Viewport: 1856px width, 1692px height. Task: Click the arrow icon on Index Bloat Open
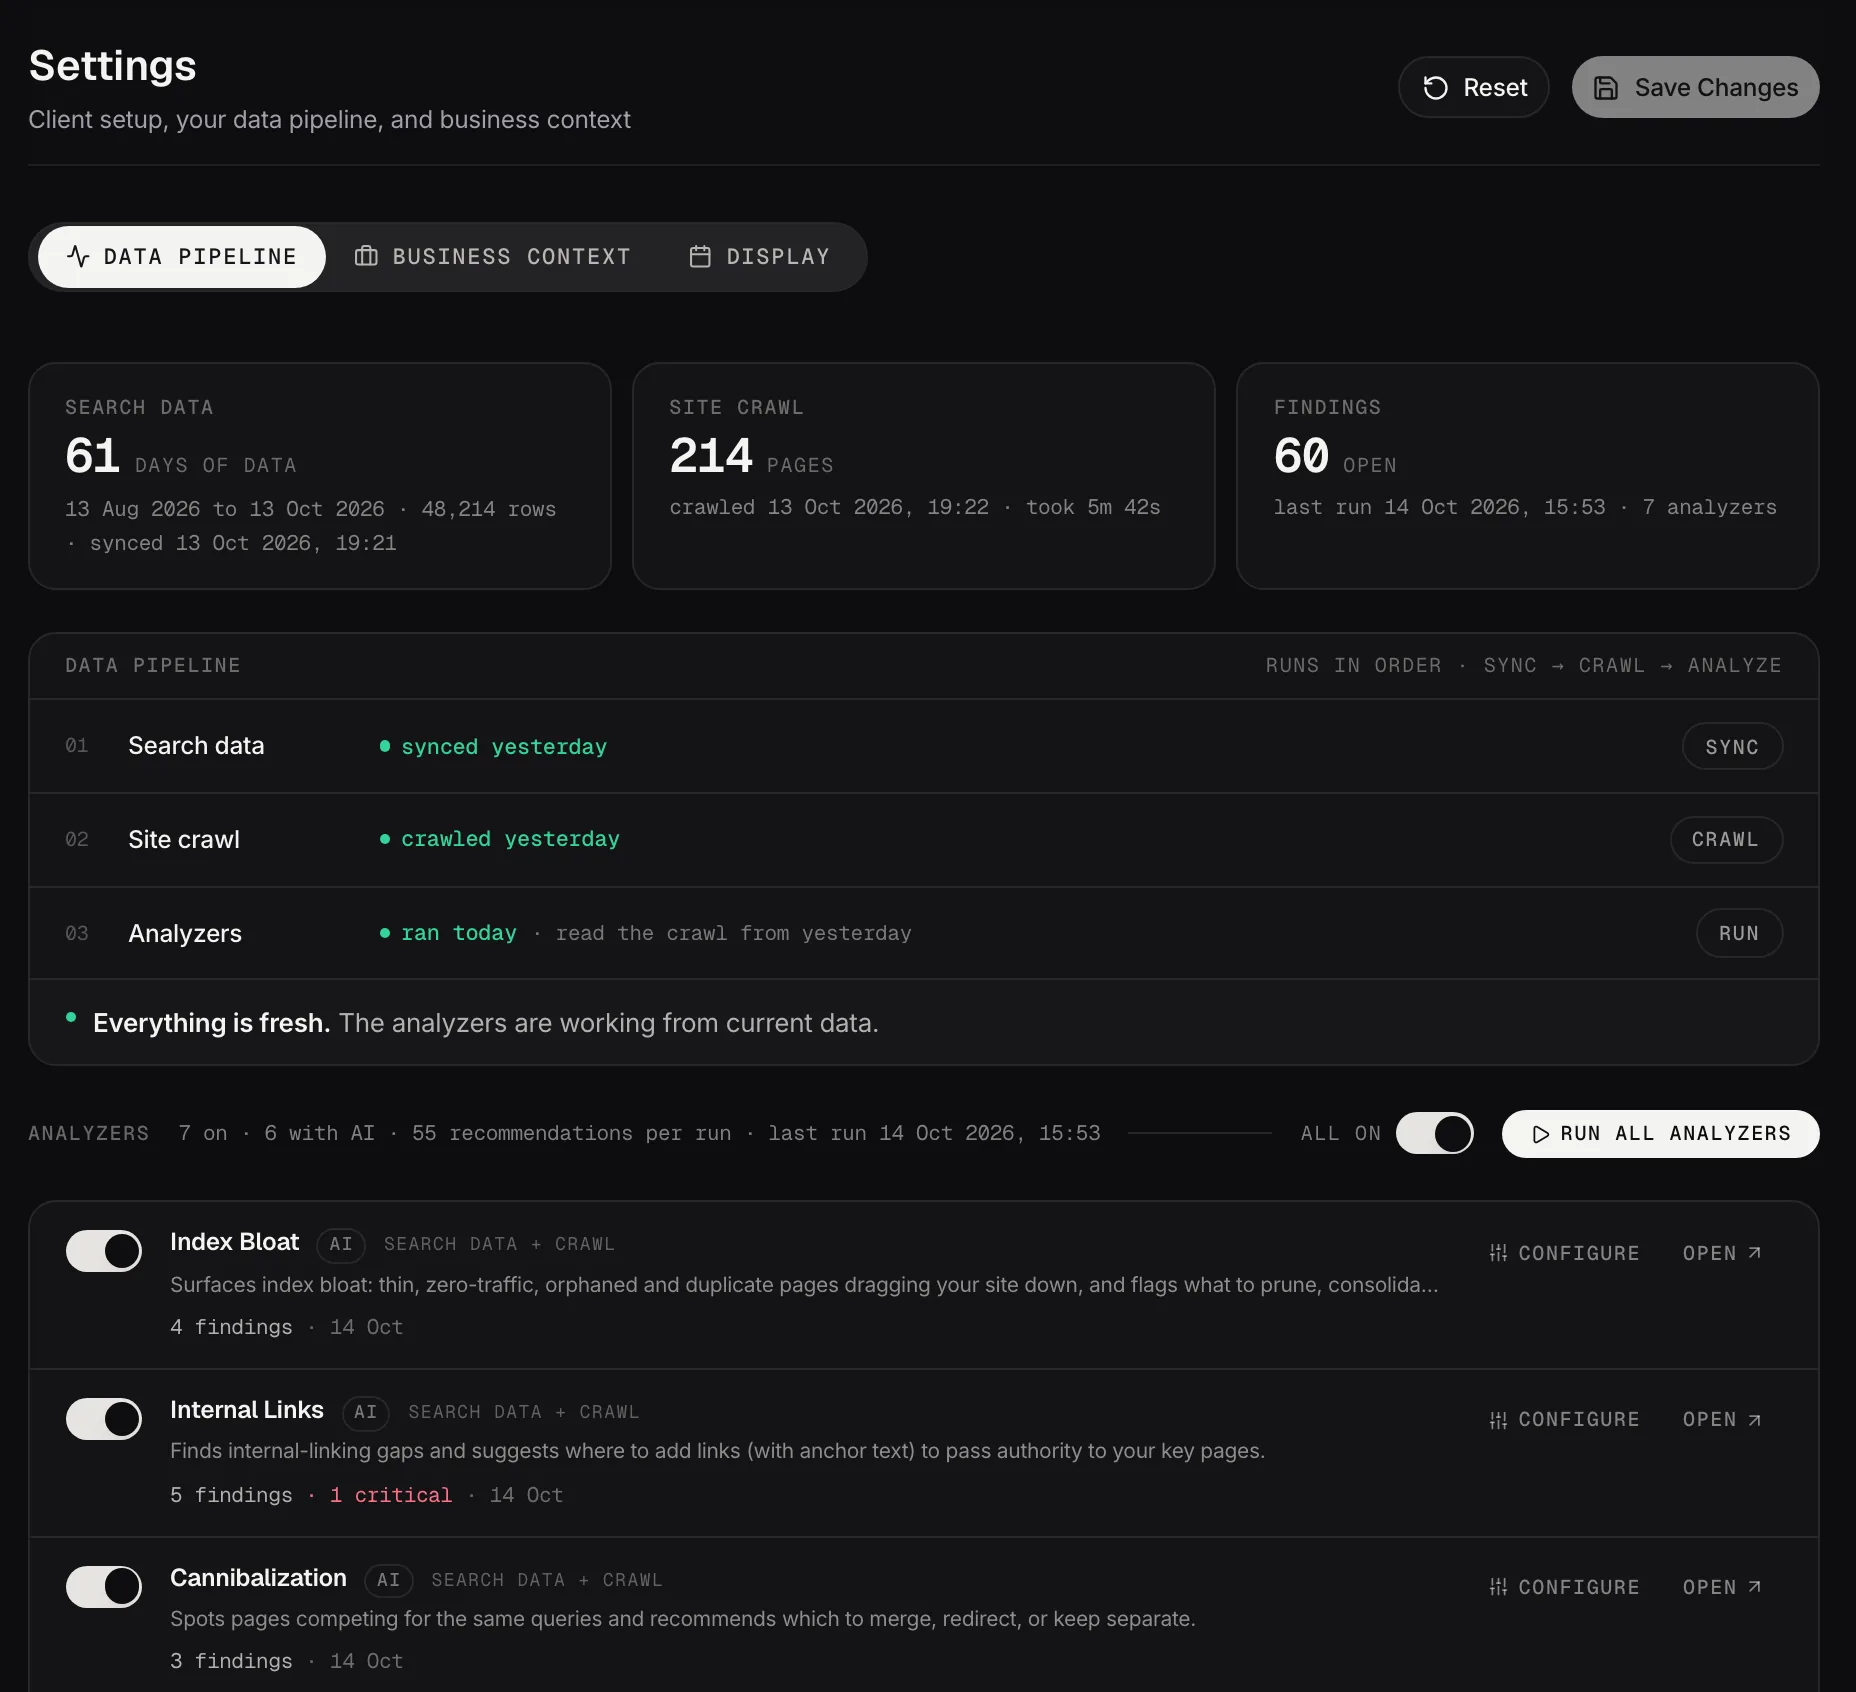point(1755,1253)
